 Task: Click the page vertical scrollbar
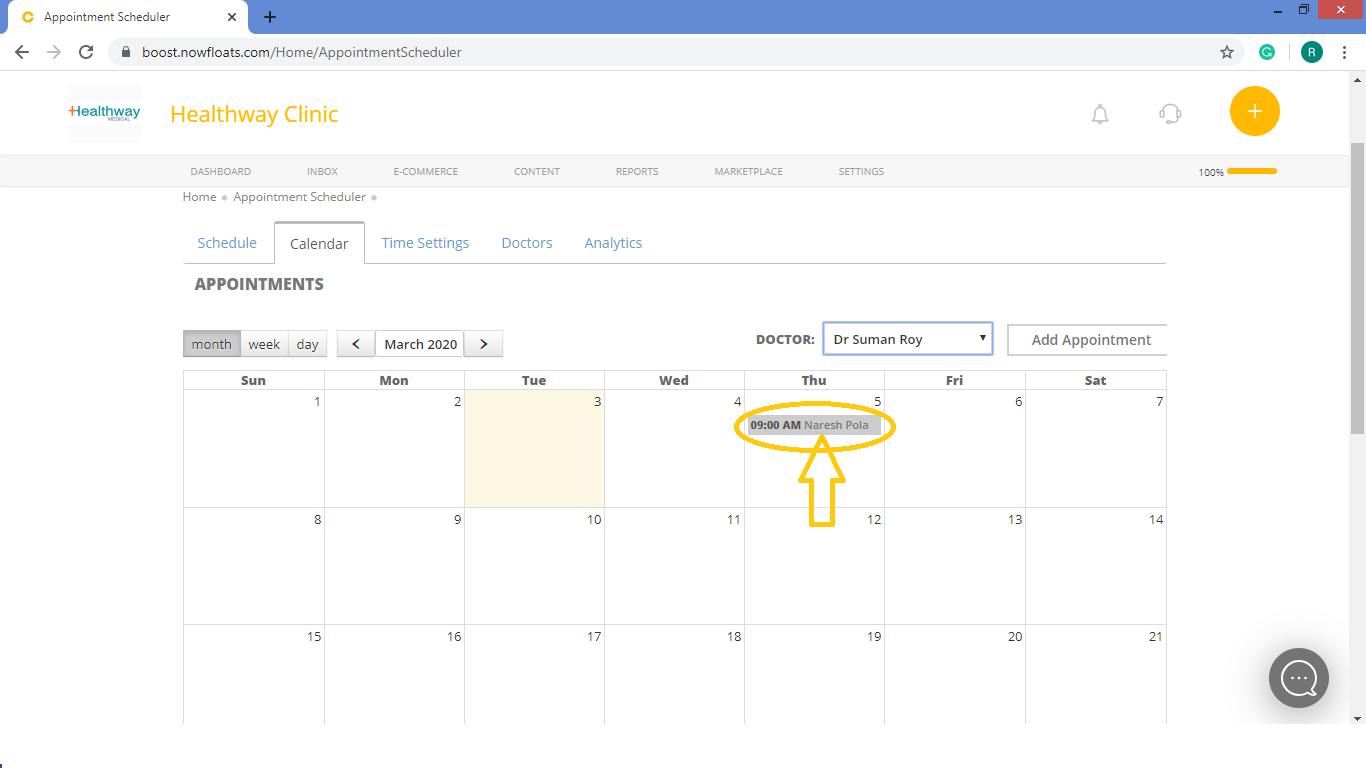1357,288
